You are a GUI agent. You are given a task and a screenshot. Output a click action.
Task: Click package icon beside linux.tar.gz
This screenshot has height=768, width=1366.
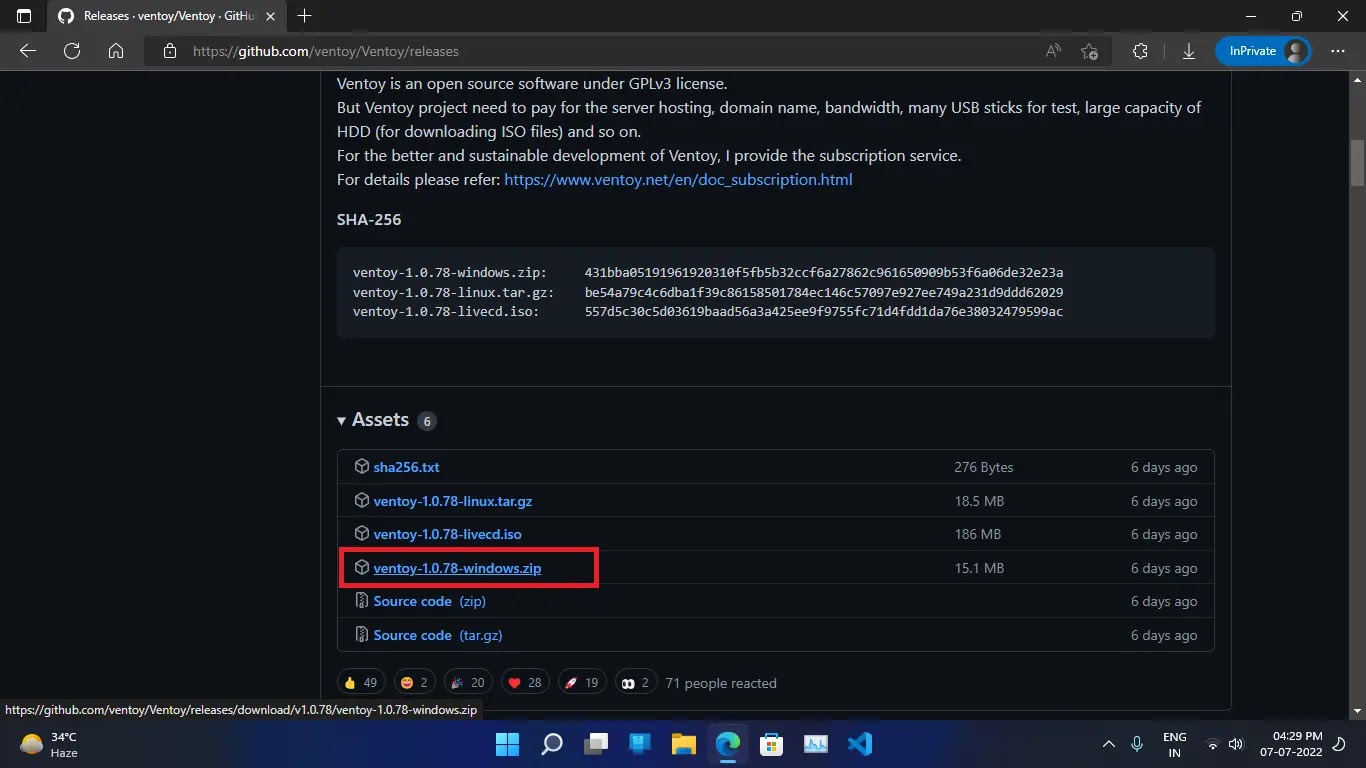point(362,501)
